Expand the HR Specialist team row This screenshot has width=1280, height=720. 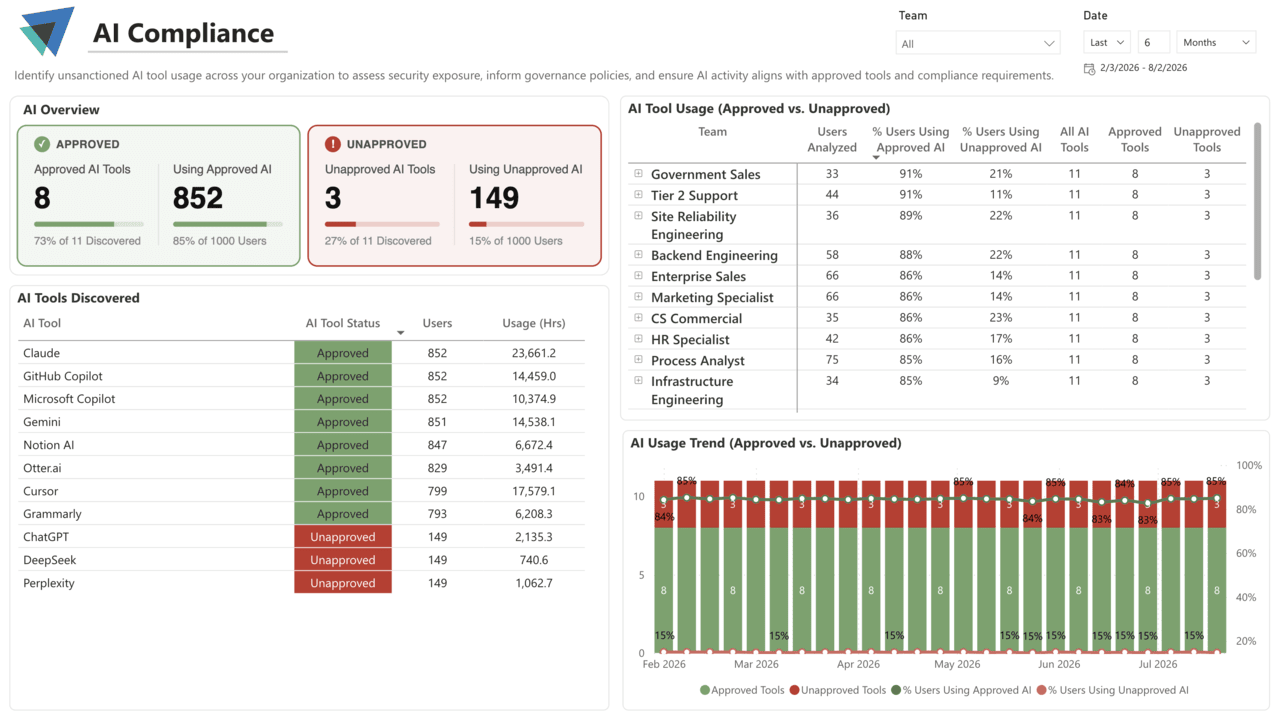[x=638, y=338]
